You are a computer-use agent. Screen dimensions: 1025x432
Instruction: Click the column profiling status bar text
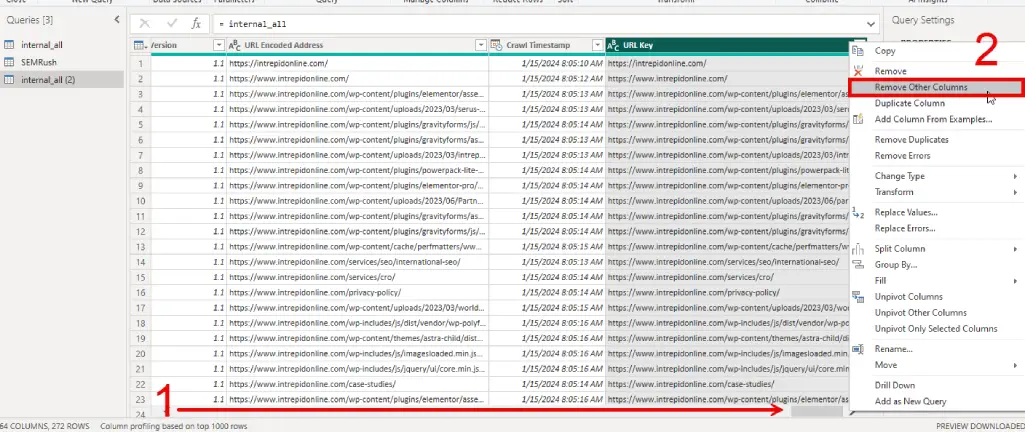pos(174,426)
